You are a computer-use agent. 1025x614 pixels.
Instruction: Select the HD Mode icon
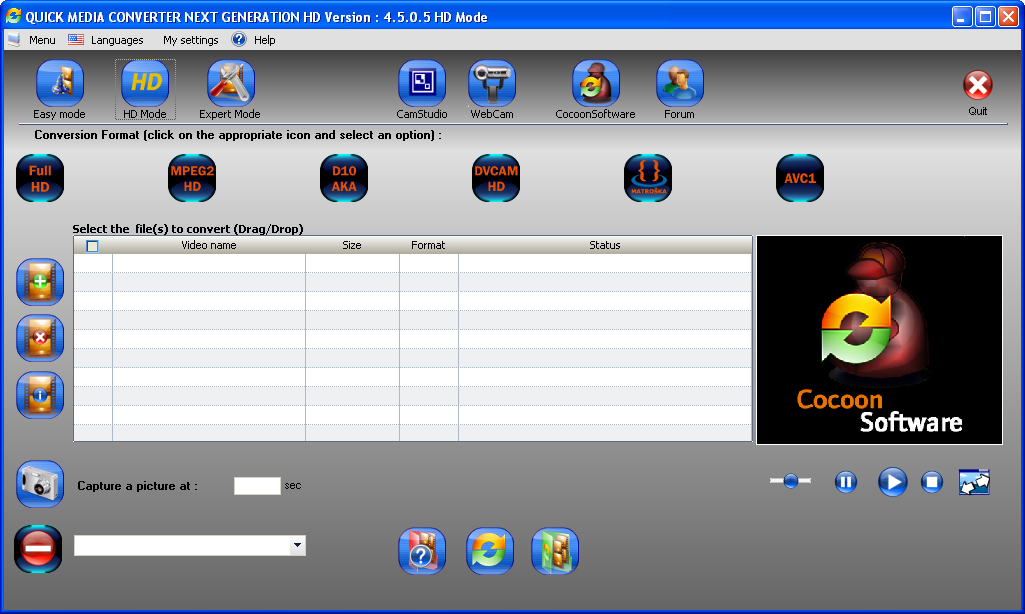tap(145, 83)
